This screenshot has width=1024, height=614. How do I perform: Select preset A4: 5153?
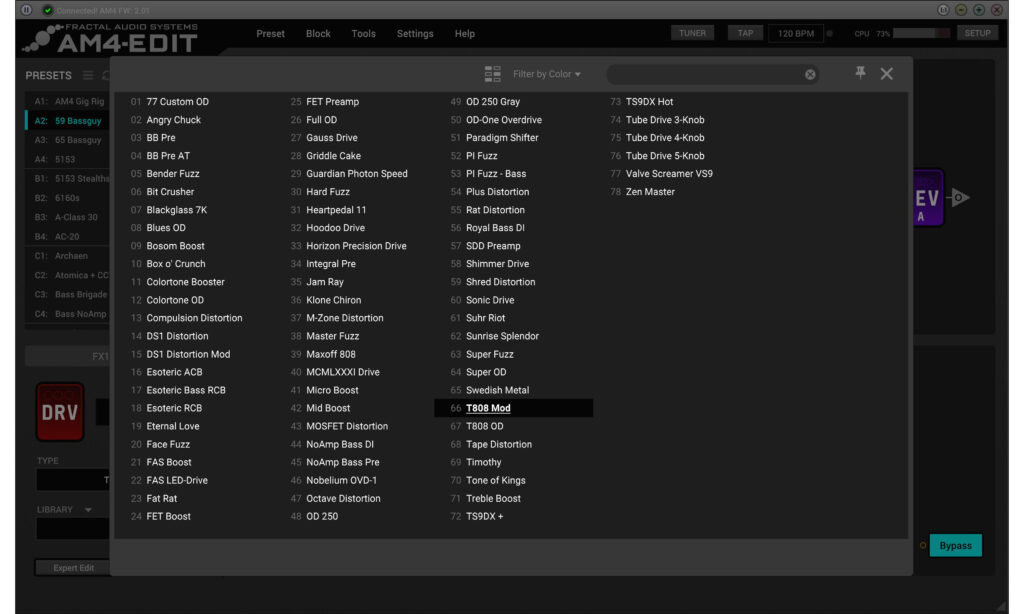click(69, 159)
